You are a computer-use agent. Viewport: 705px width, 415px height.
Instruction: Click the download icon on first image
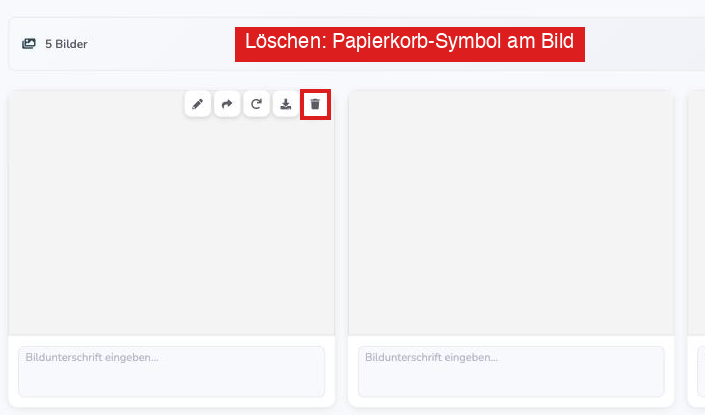pos(286,104)
